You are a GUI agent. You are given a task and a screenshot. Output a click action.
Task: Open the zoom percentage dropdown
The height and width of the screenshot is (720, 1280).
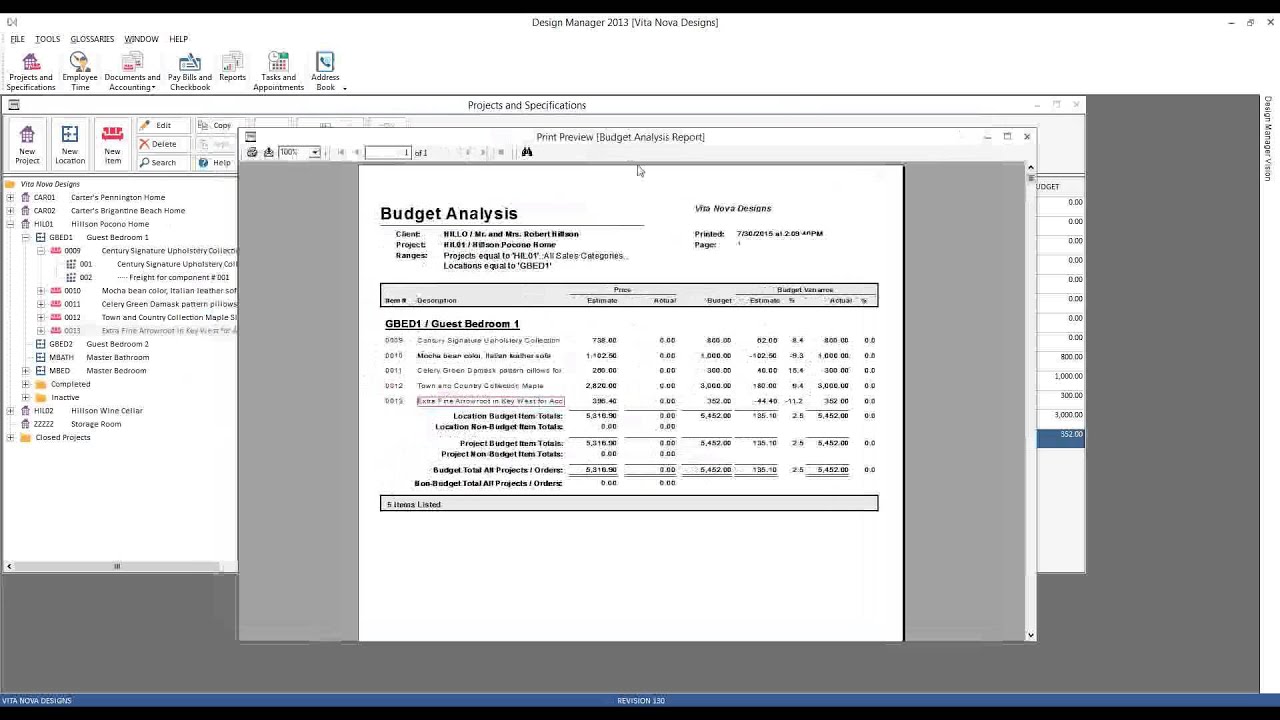point(314,152)
